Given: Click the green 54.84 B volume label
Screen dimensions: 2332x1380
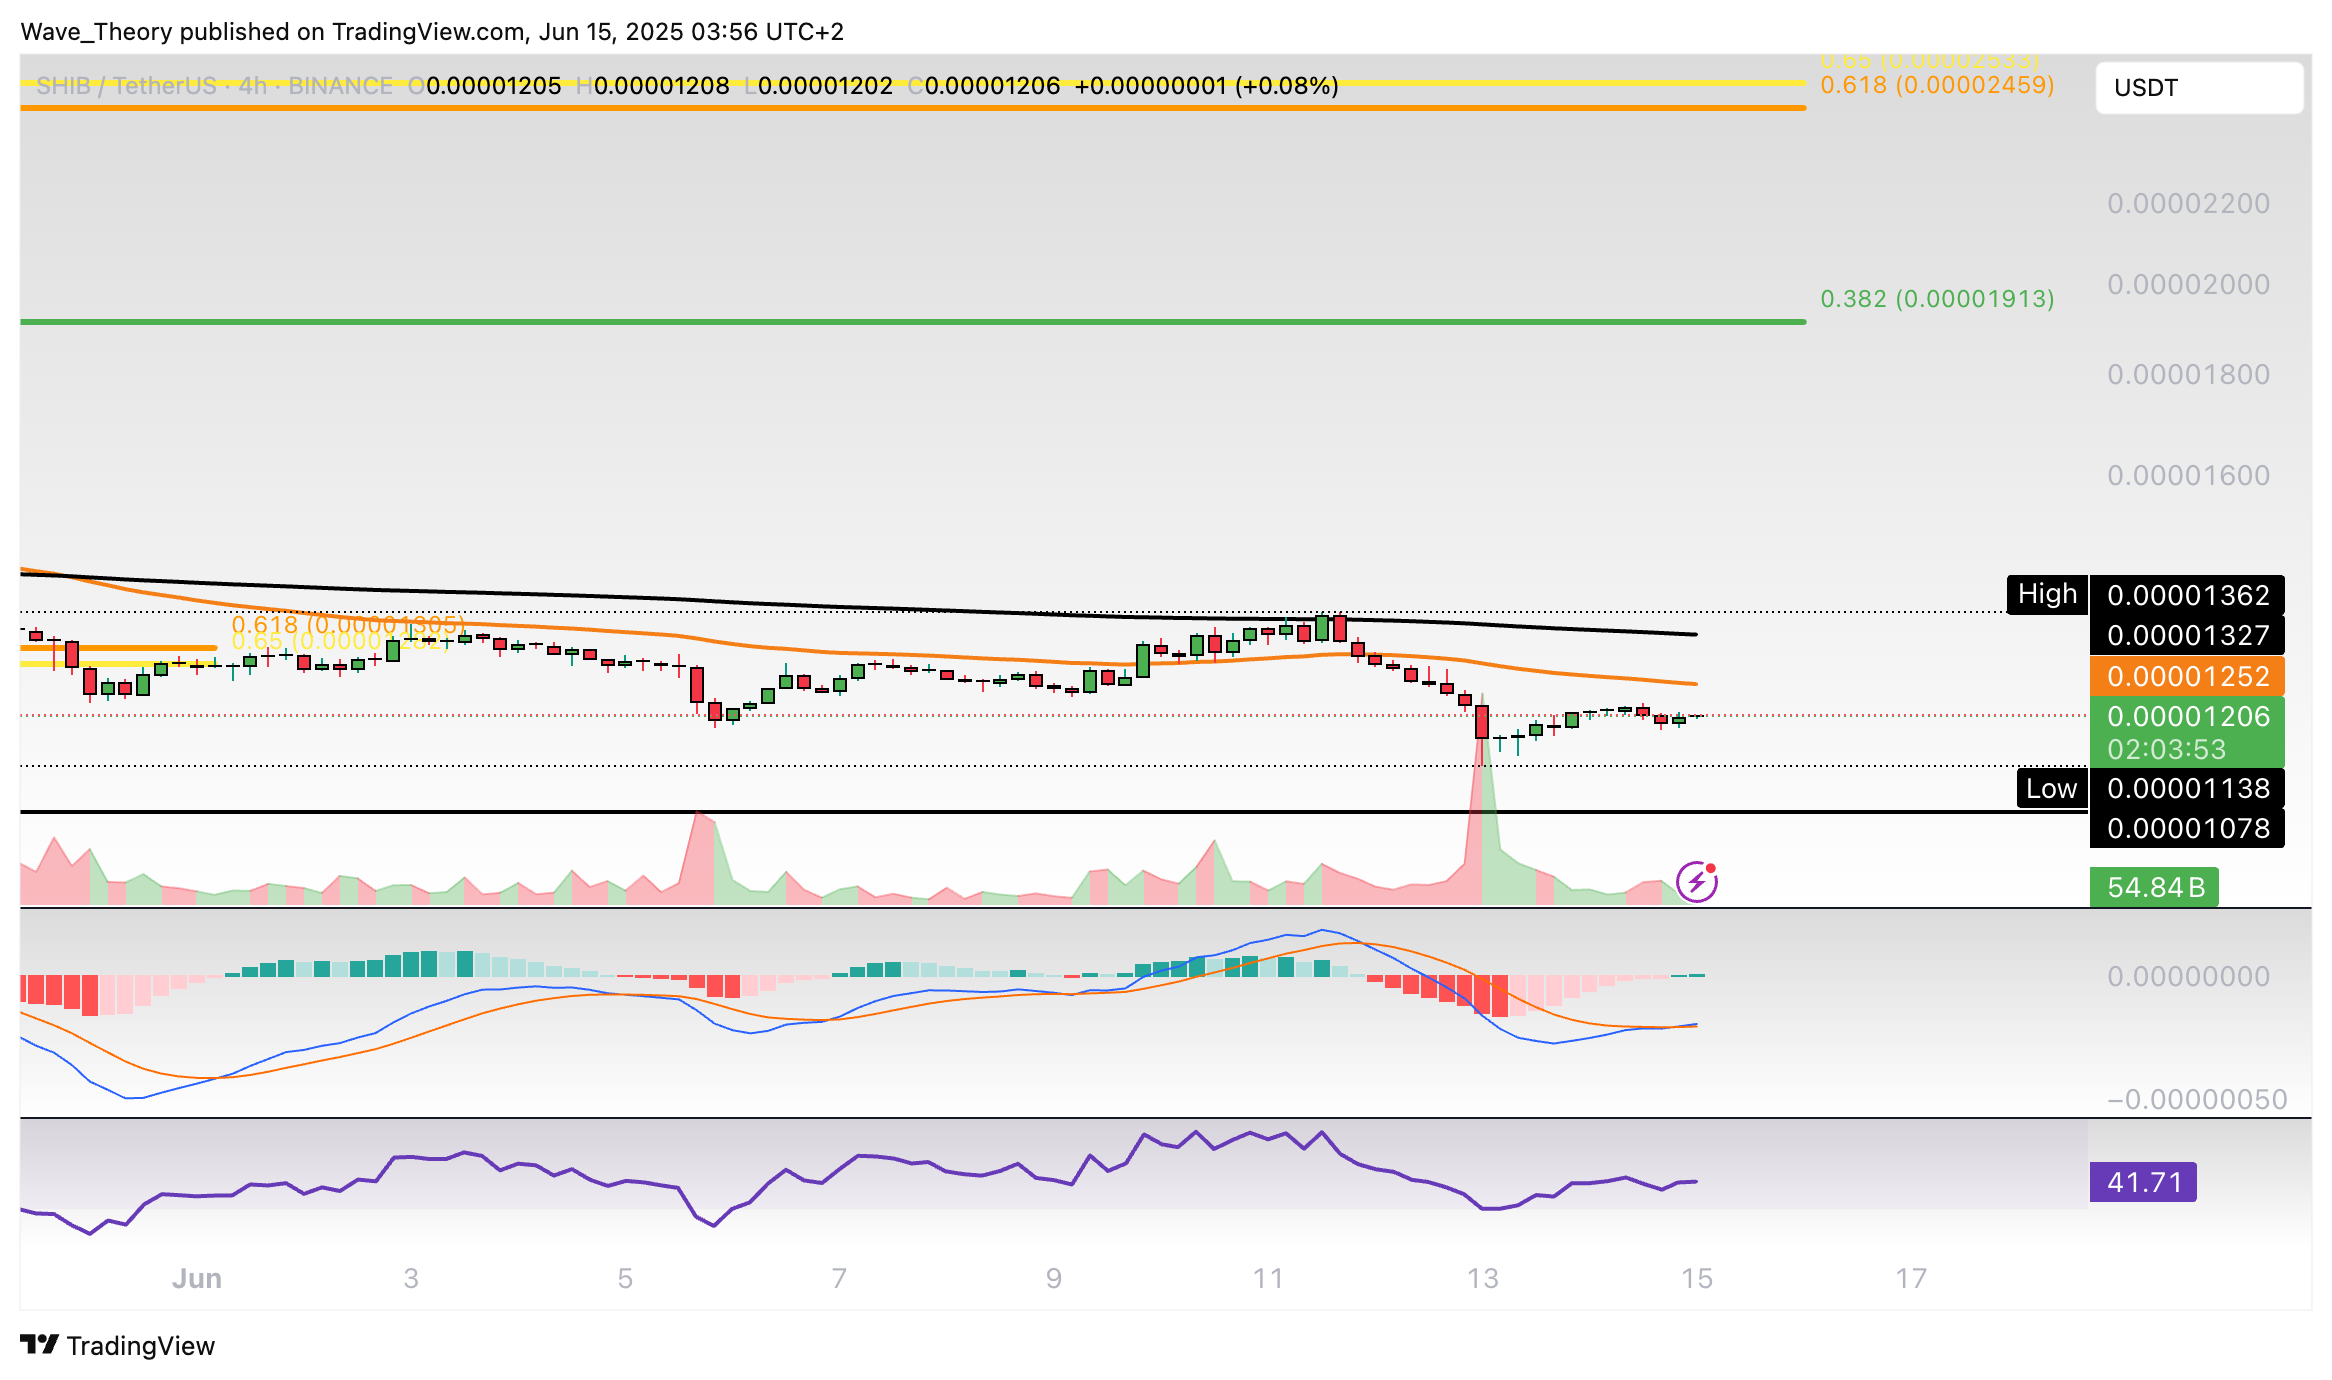Looking at the screenshot, I should pos(2154,887).
